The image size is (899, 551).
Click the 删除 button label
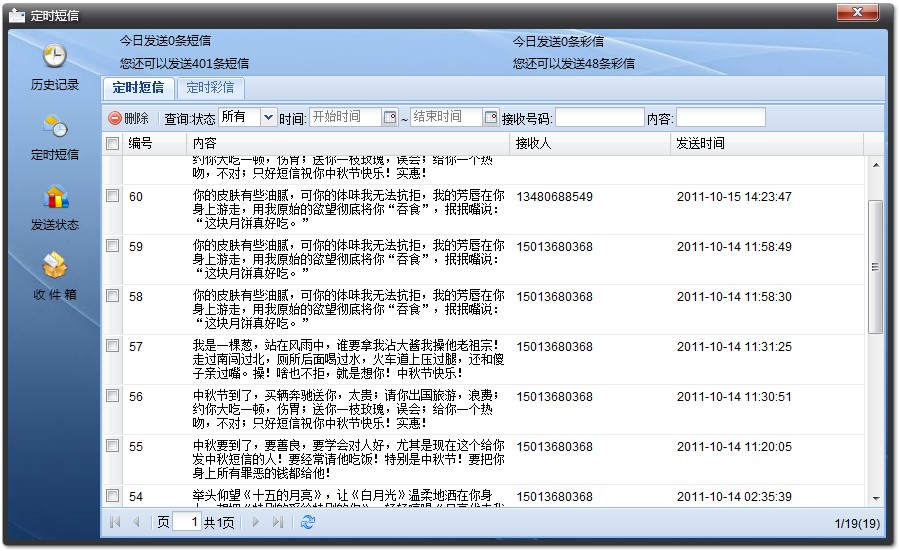click(x=136, y=118)
